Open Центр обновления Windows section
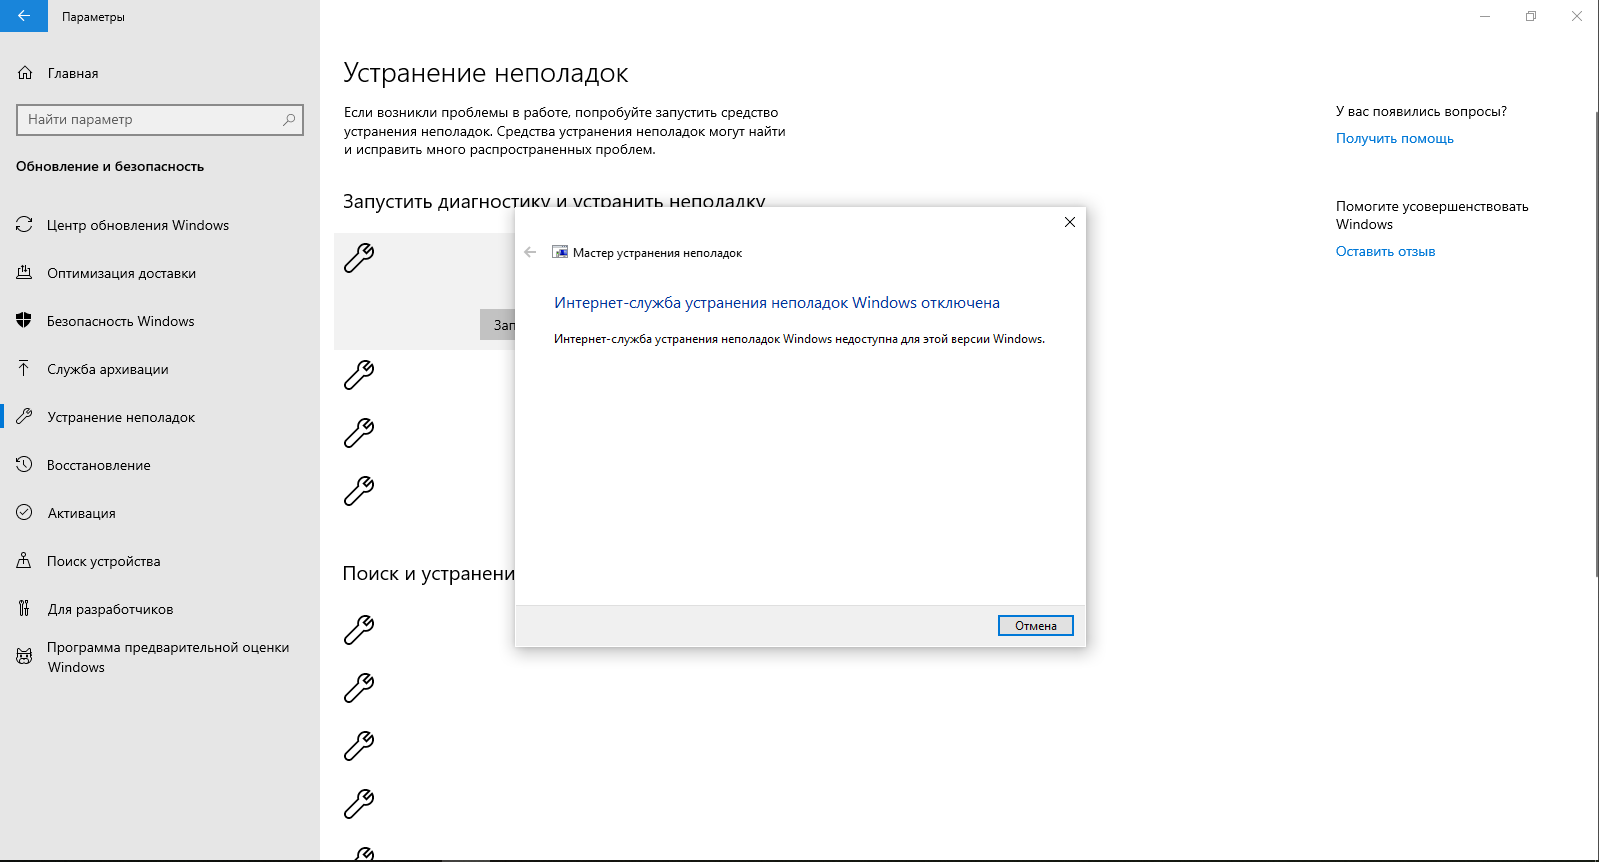The image size is (1599, 862). pos(160,225)
